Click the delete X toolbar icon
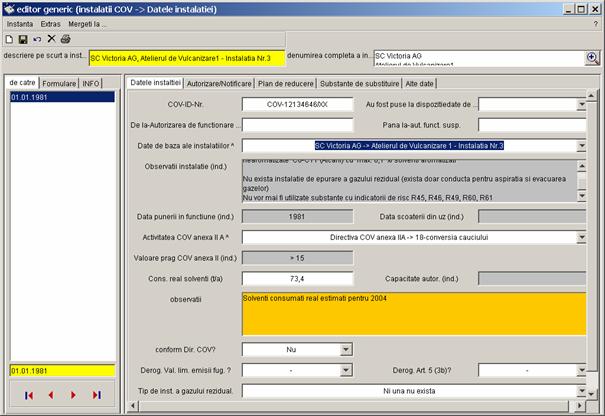The width and height of the screenshot is (605, 416). tap(51, 38)
